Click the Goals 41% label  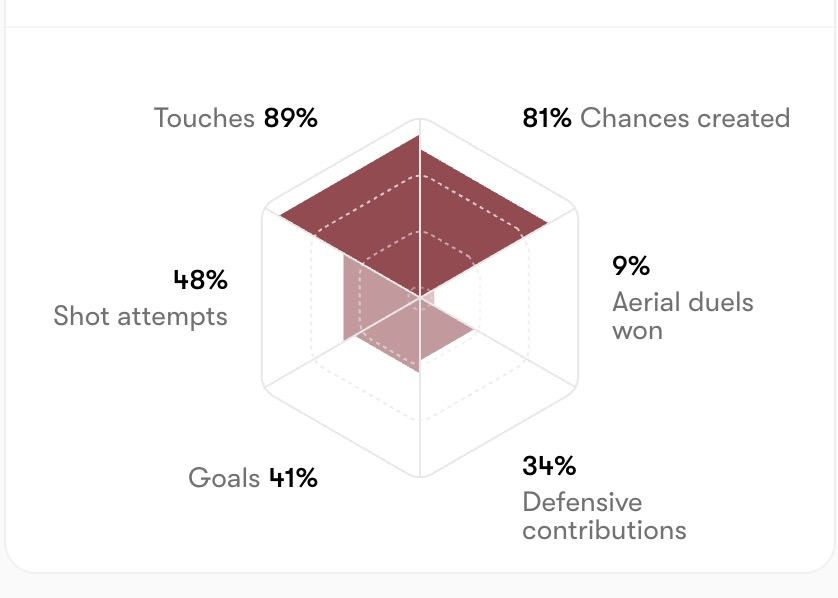pyautogui.click(x=253, y=478)
